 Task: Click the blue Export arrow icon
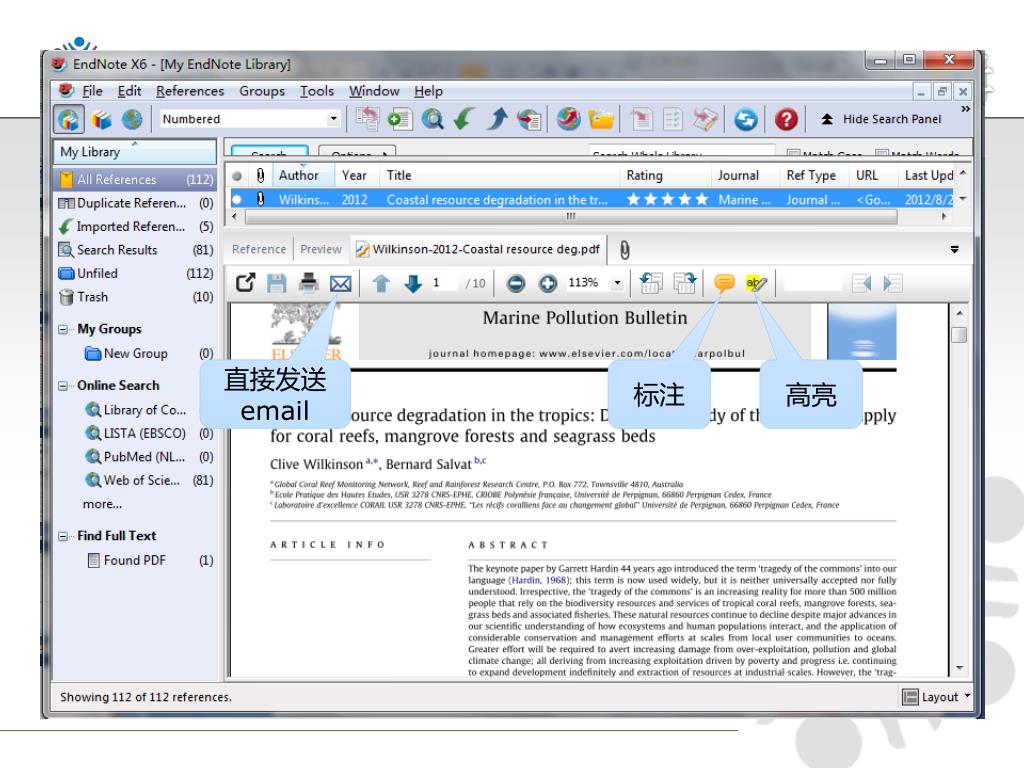pyautogui.click(x=497, y=120)
